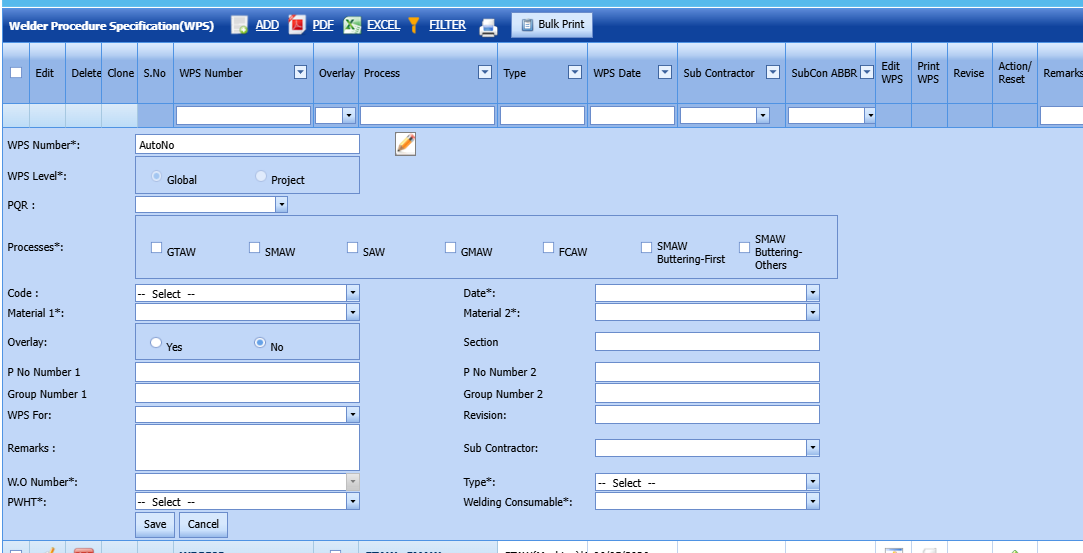Viewport: 1083px width, 553px height.
Task: Click the Save button
Action: tap(155, 524)
